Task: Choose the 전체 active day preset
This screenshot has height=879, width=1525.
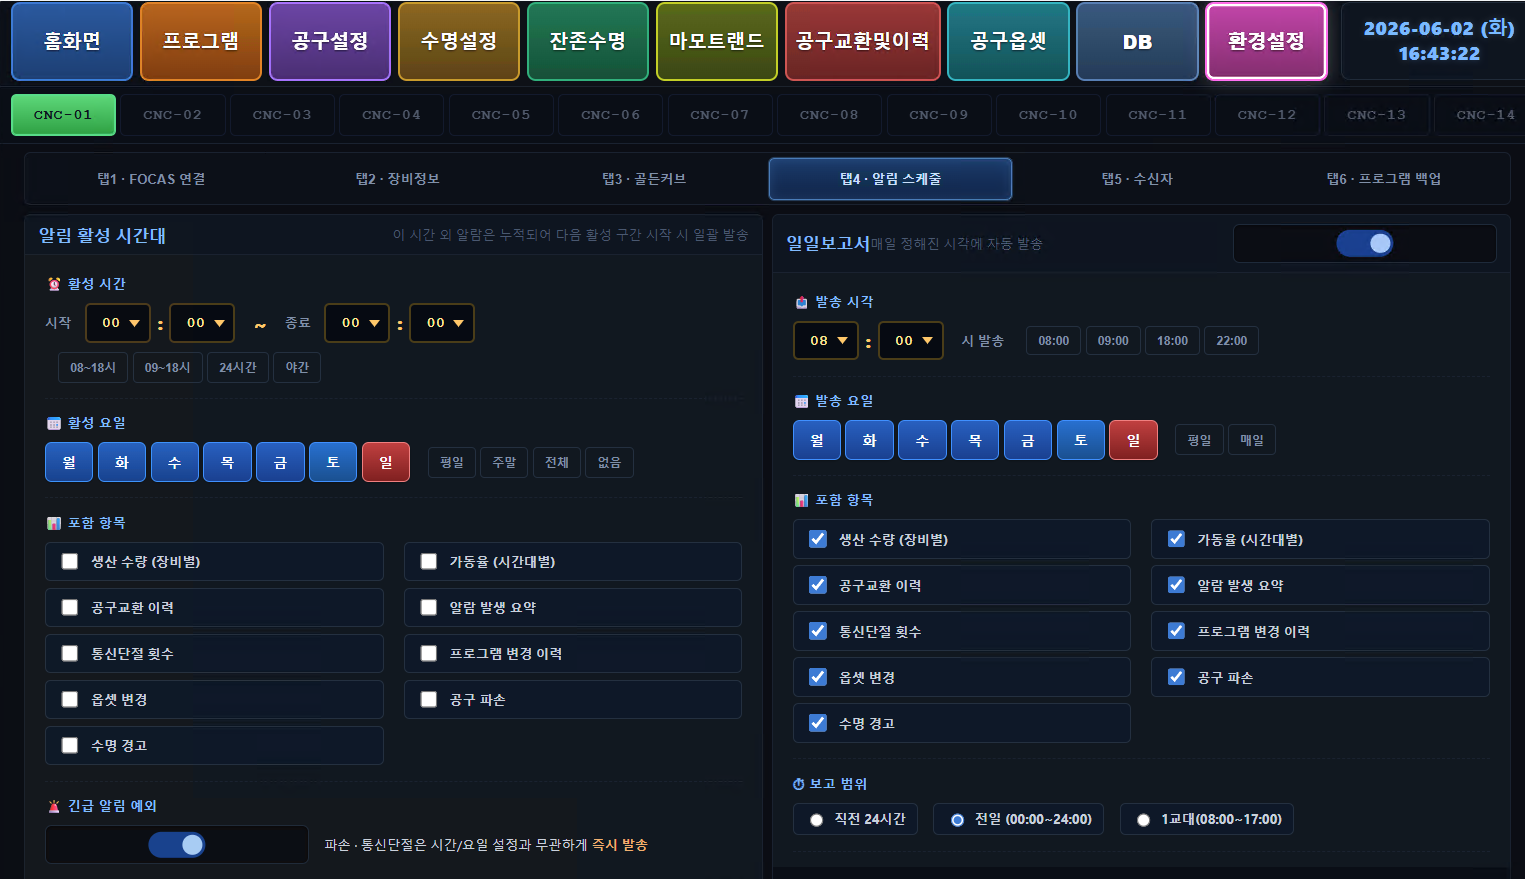Action: coord(557,462)
